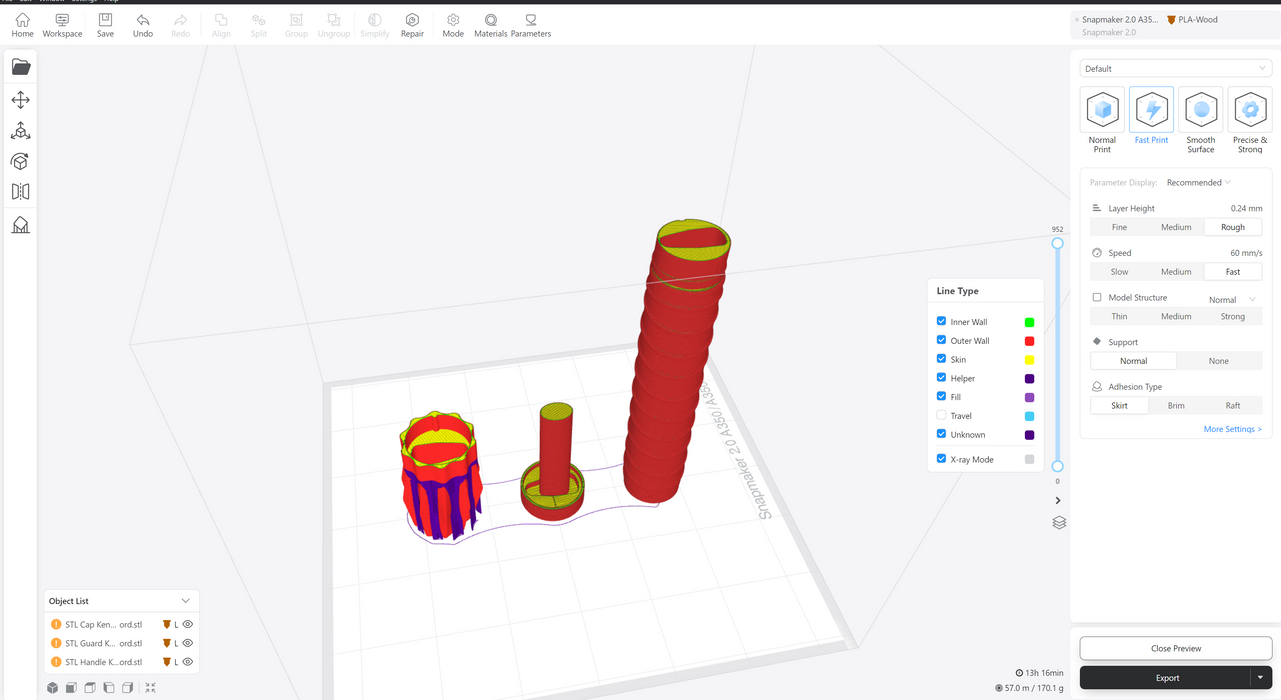
Task: Open the Workspace from the top toolbar
Action: [x=62, y=25]
